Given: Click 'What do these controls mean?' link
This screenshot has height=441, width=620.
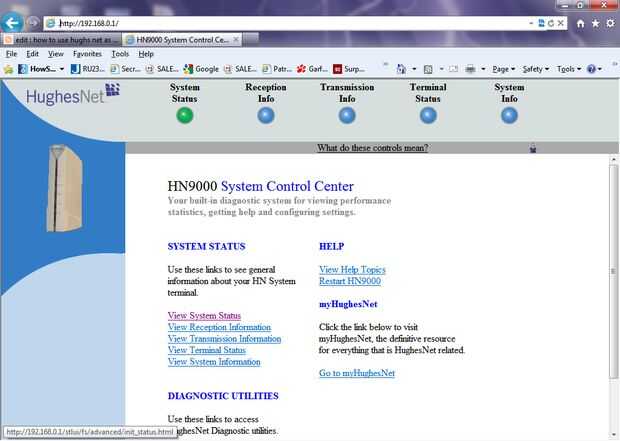Looking at the screenshot, I should [372, 148].
